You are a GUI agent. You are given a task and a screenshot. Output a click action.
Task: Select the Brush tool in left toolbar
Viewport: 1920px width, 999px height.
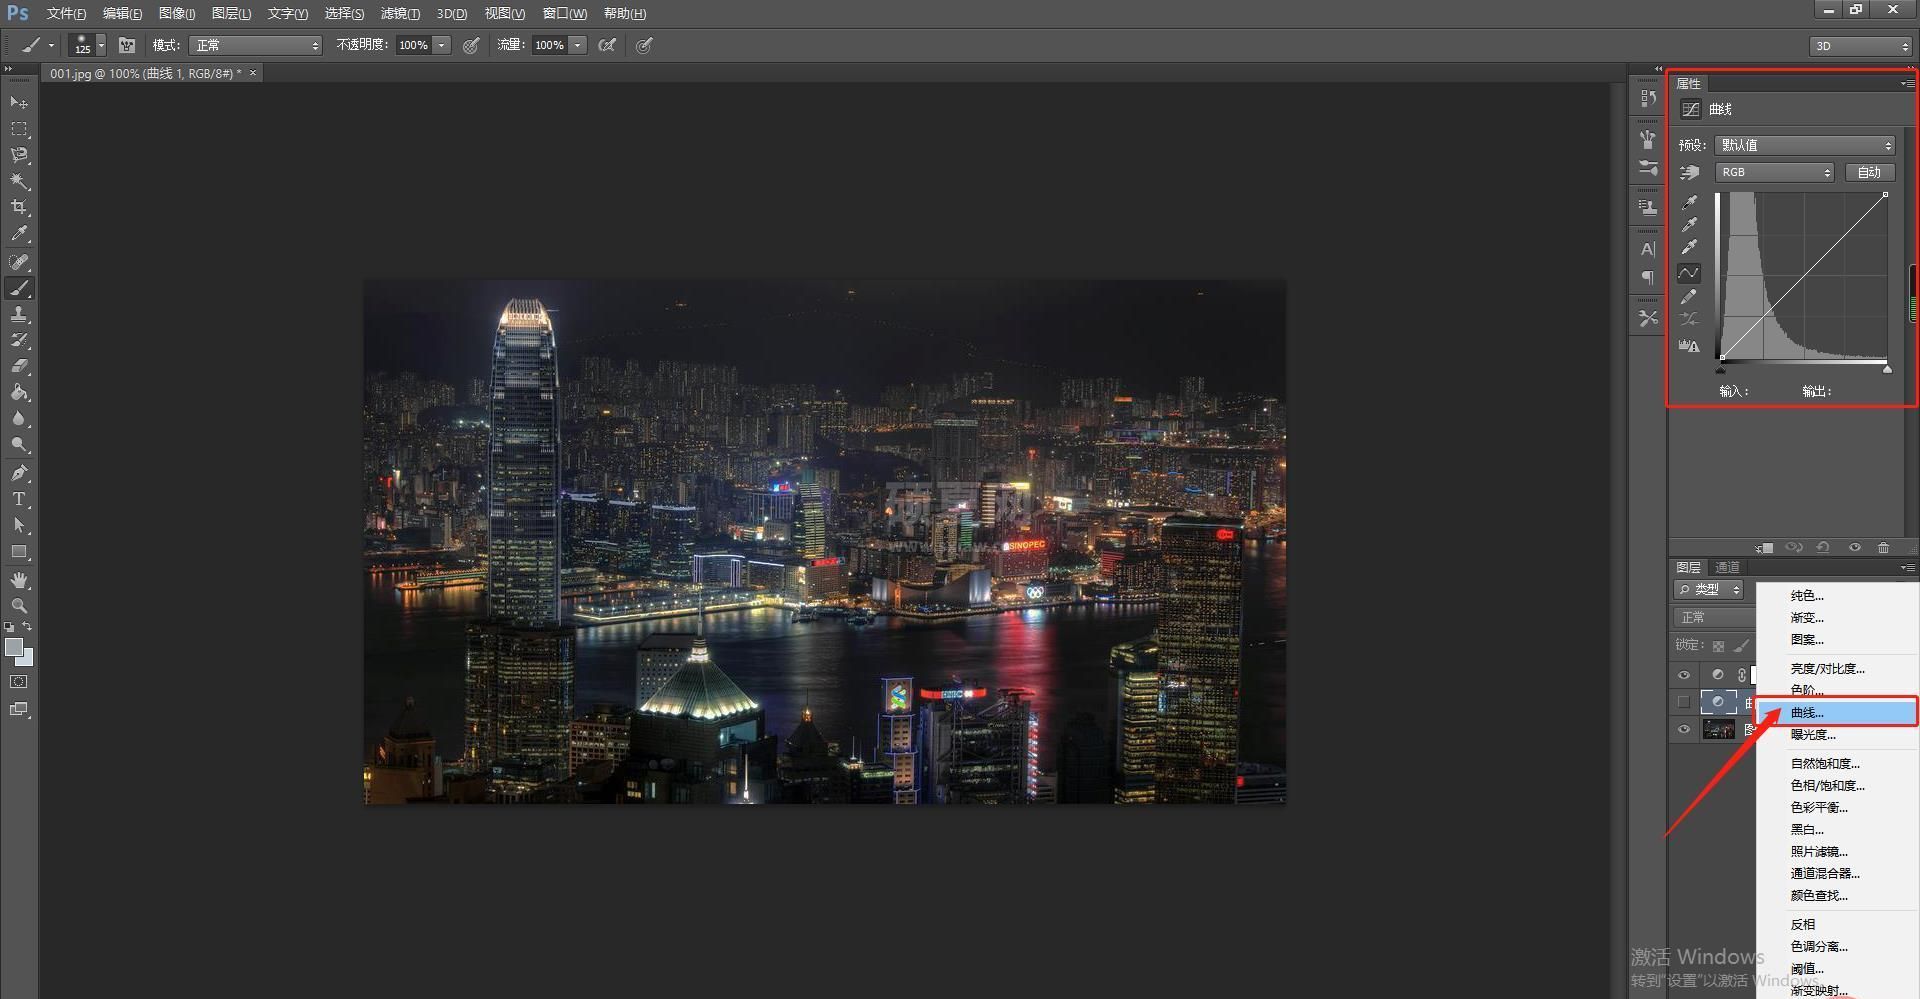pos(19,288)
